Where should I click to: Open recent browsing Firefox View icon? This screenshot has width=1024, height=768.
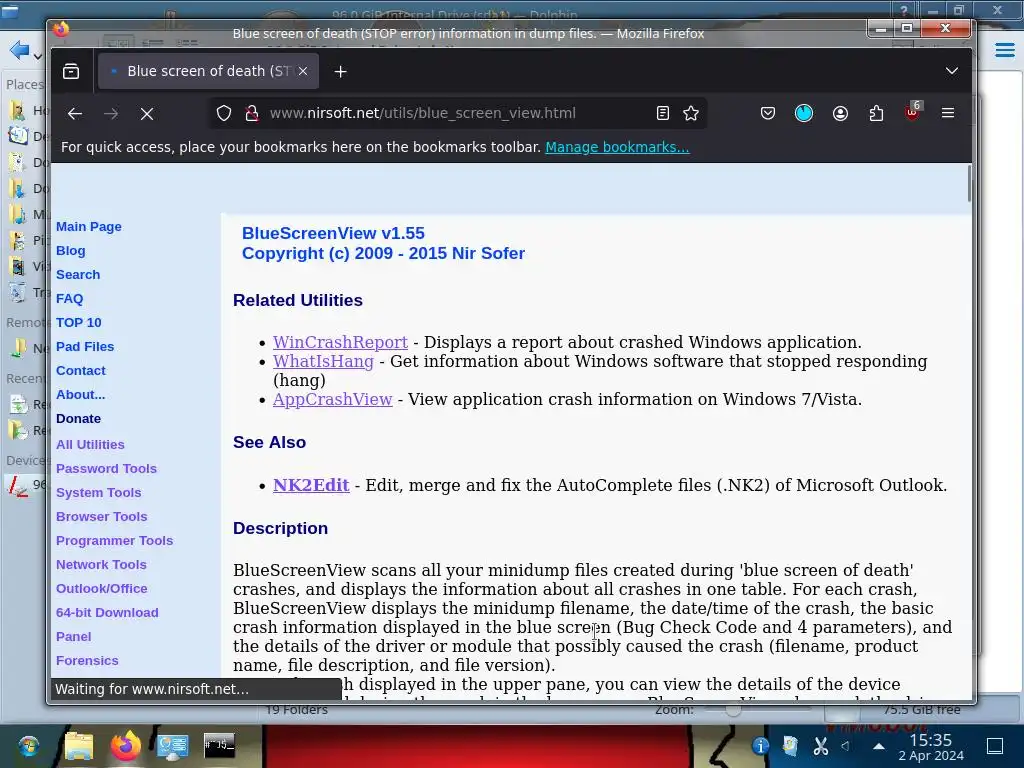click(x=71, y=71)
